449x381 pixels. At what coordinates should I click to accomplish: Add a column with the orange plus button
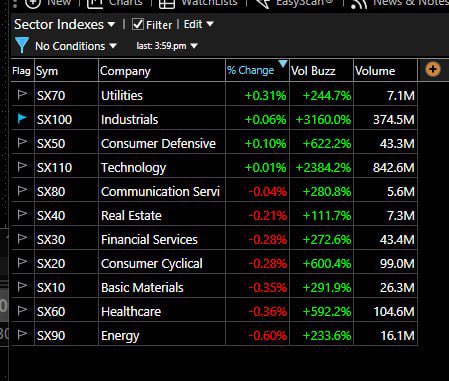[433, 69]
